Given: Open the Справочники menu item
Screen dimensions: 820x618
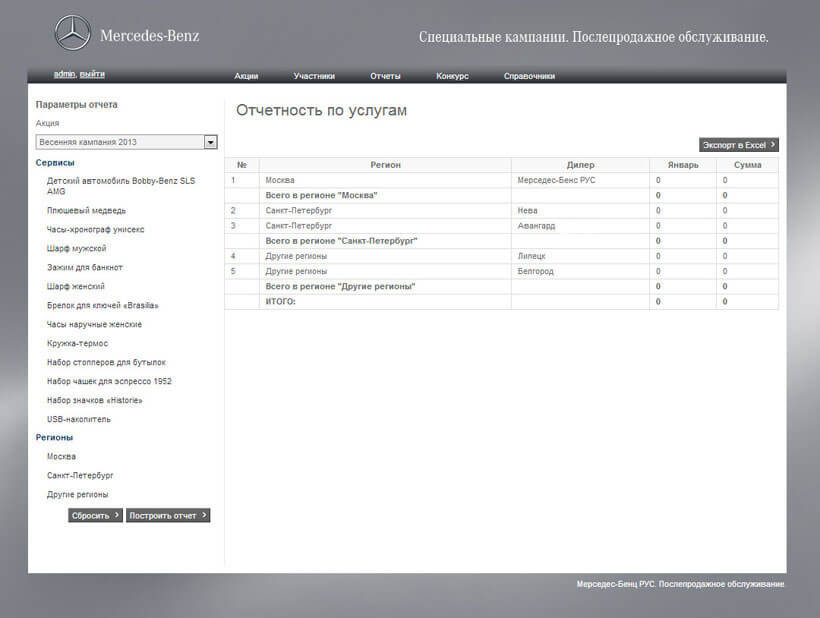Looking at the screenshot, I should click(x=529, y=76).
